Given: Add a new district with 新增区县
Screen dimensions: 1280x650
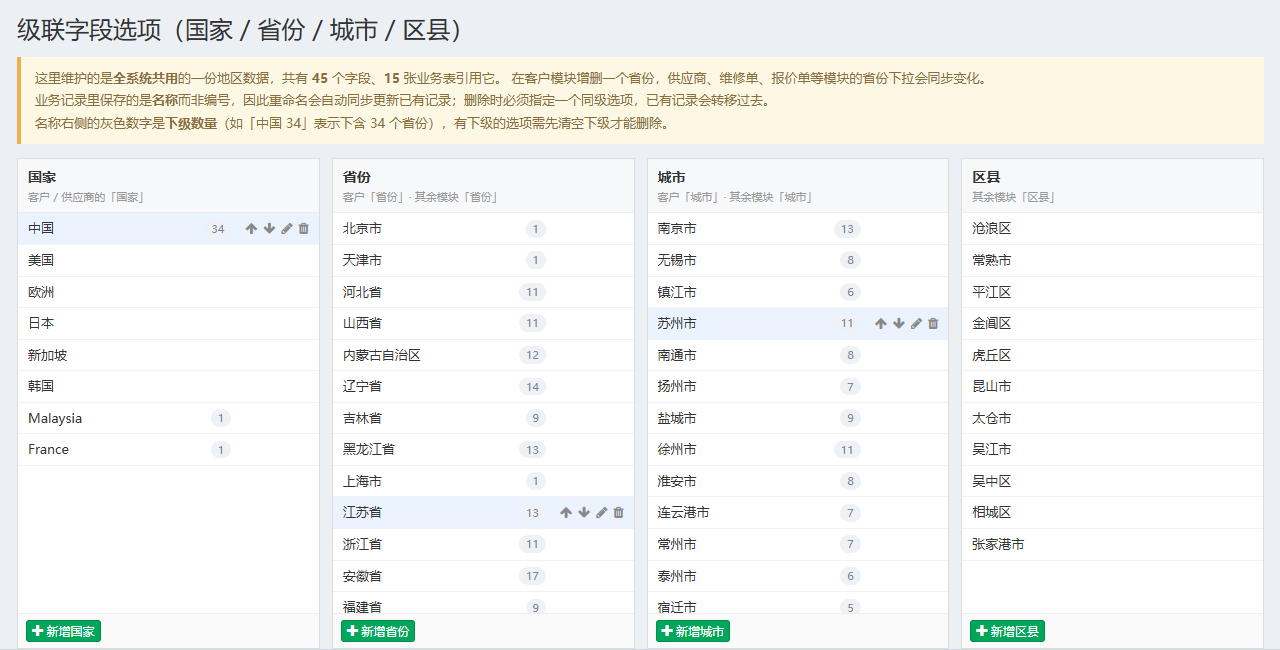Looking at the screenshot, I should pyautogui.click(x=1007, y=631).
